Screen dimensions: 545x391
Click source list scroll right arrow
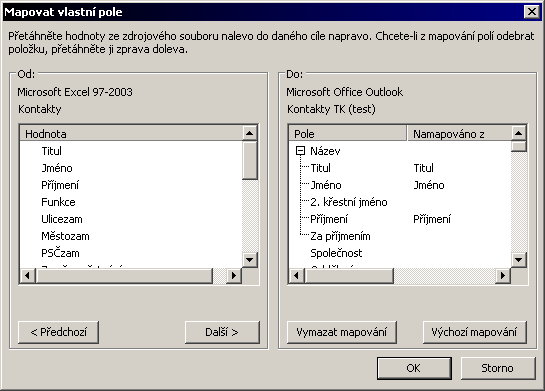coord(234,276)
